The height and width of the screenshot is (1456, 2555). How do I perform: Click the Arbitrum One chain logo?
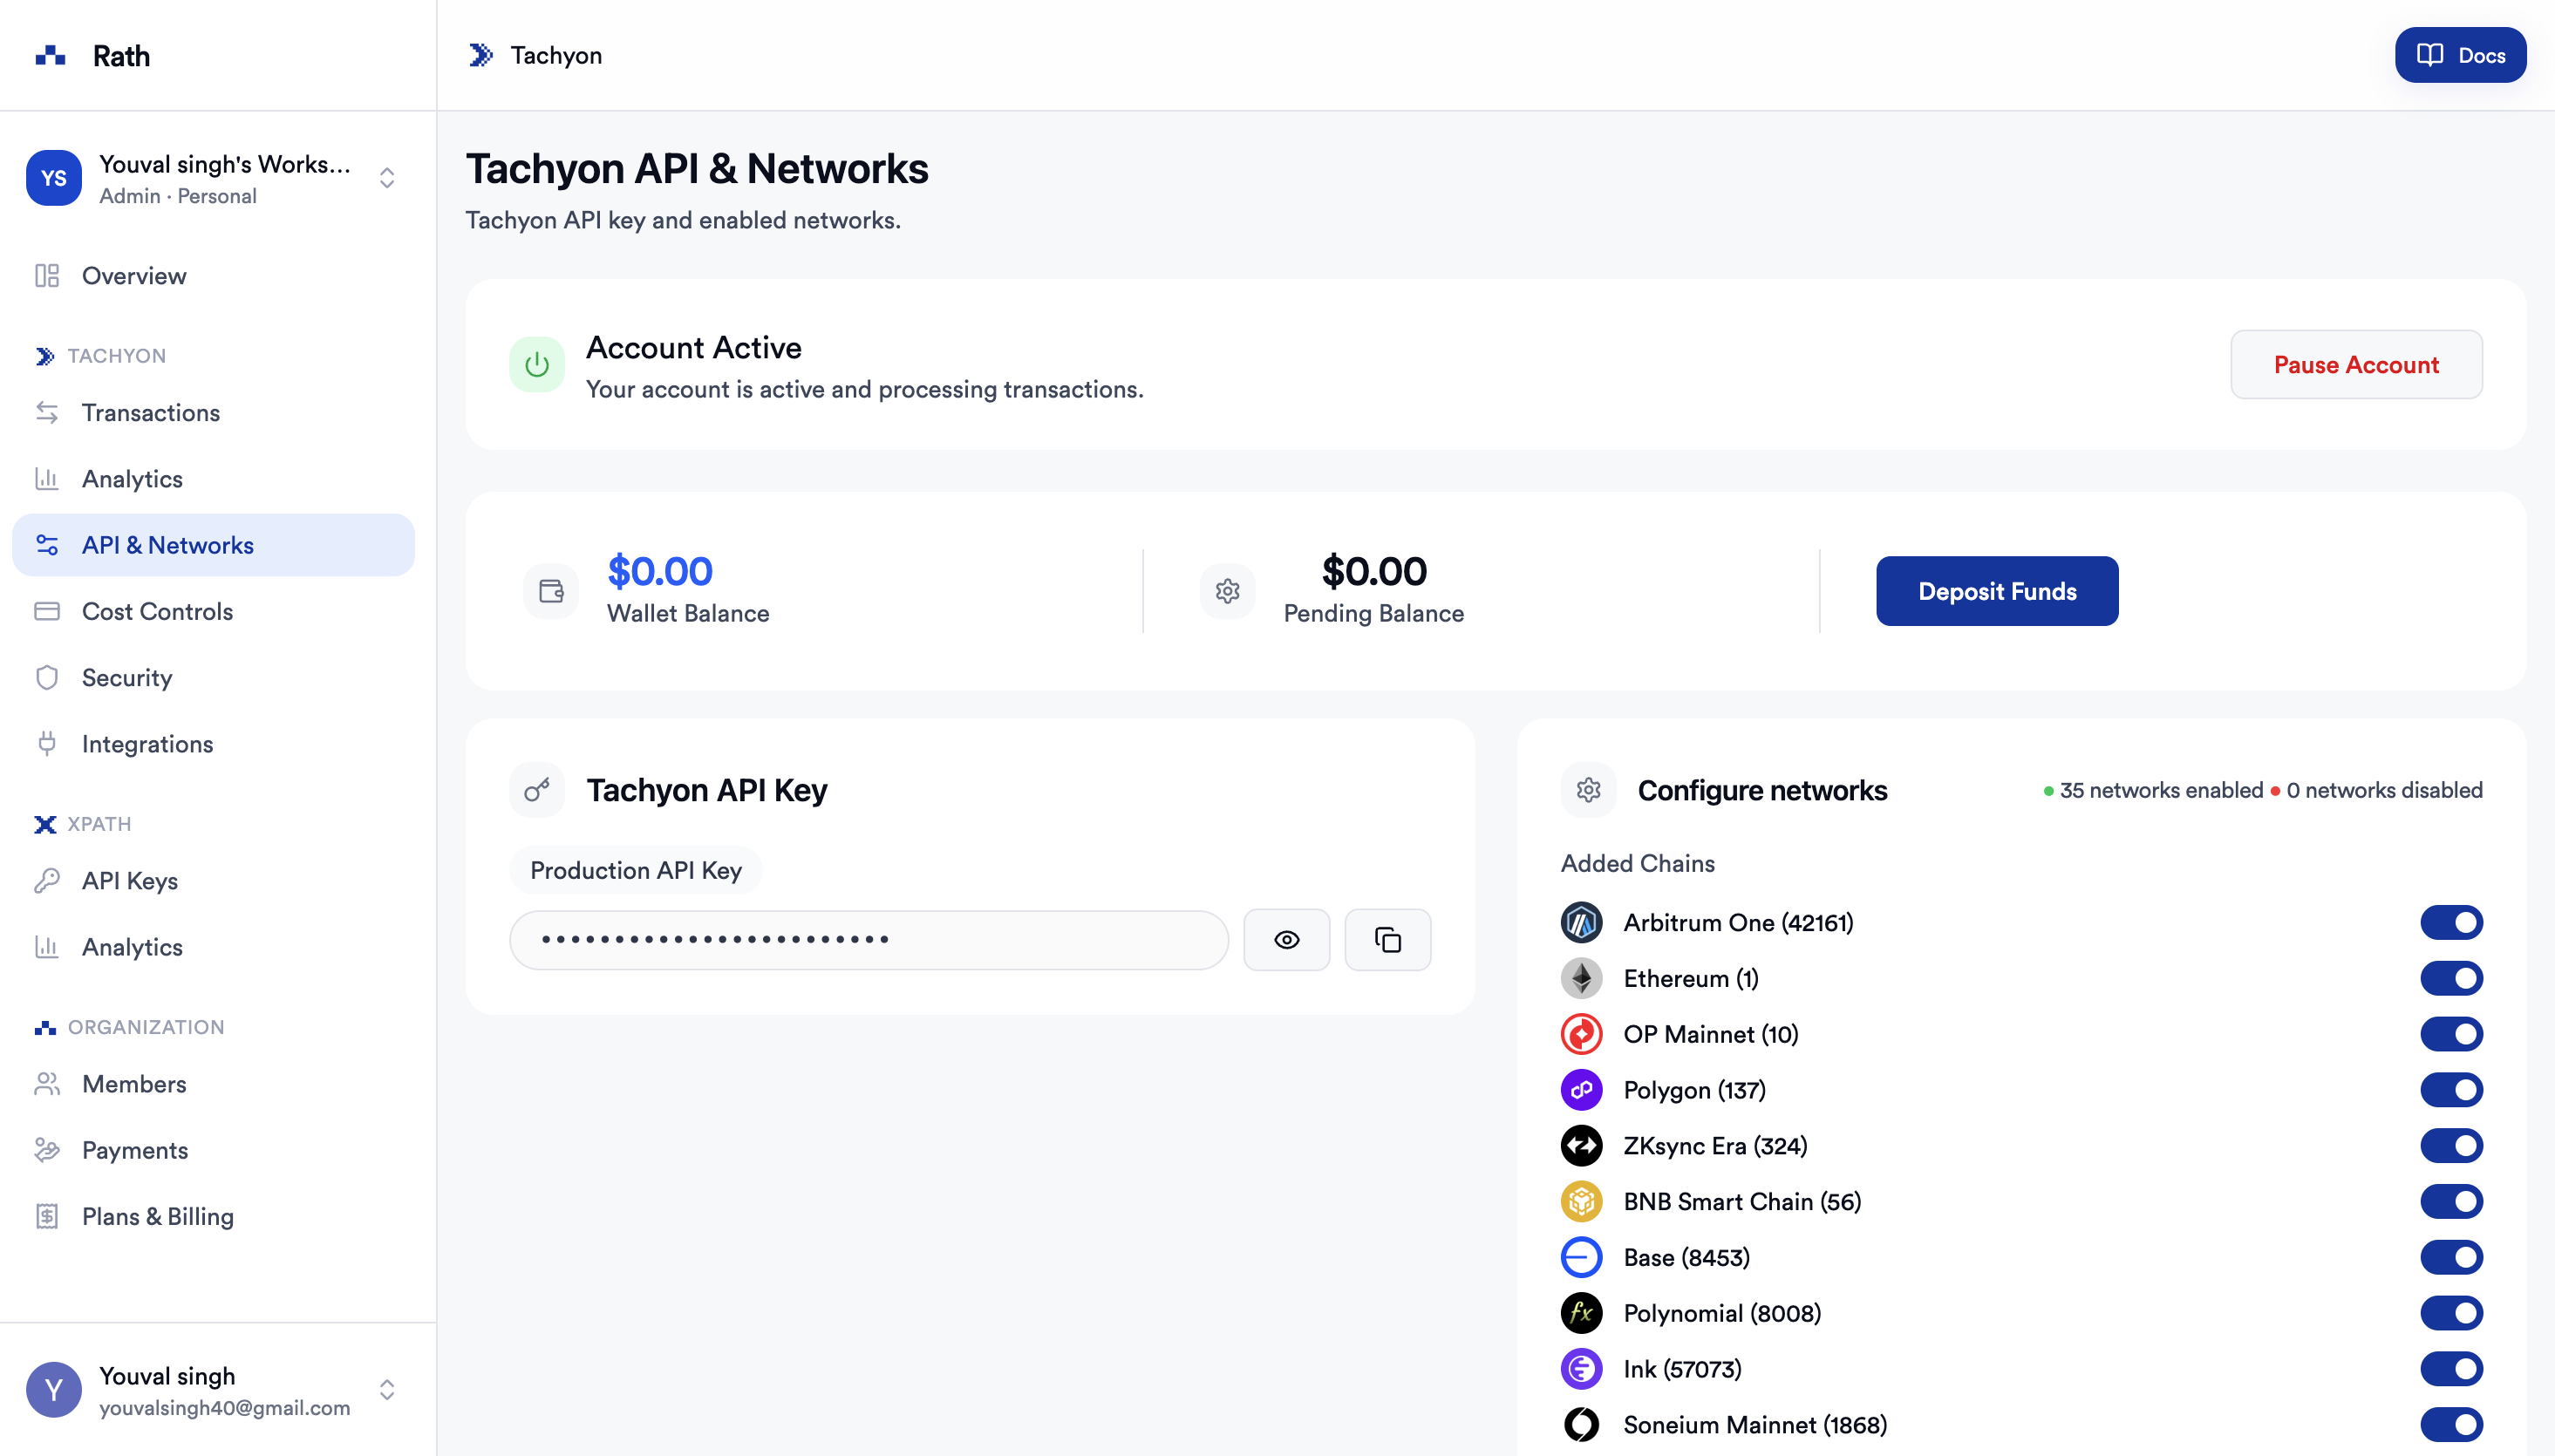[1582, 922]
